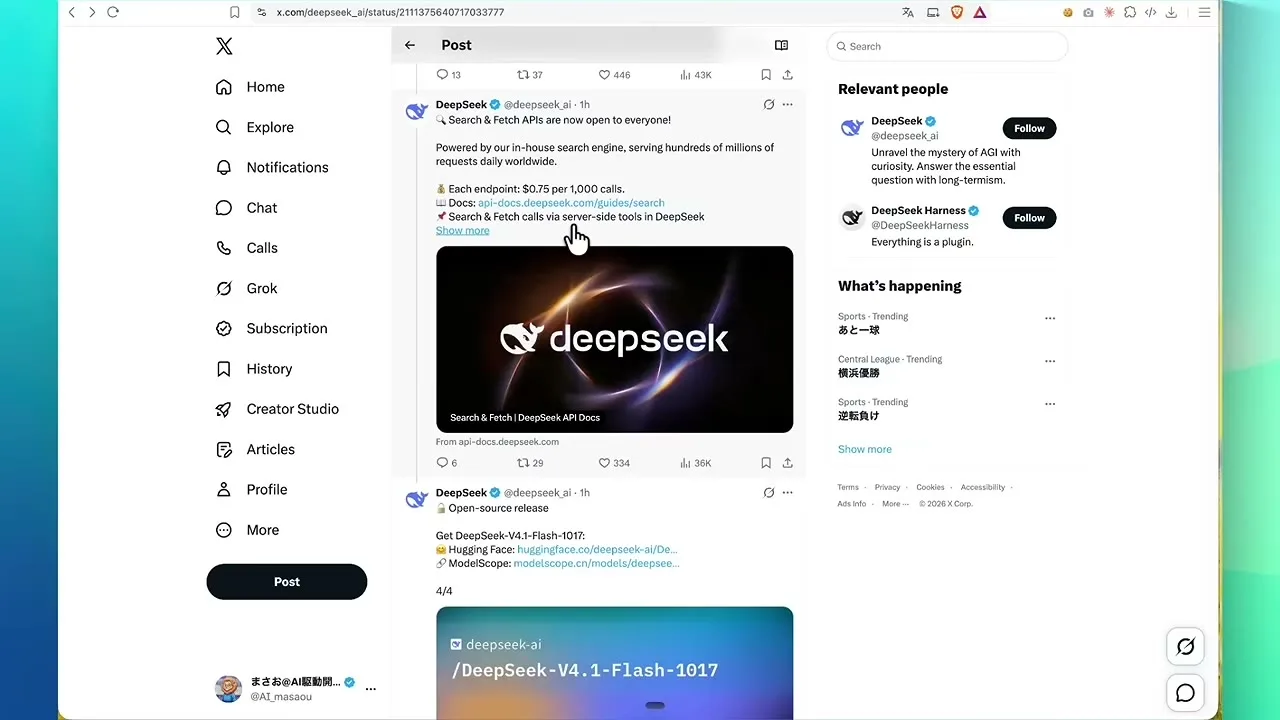This screenshot has width=1280, height=720.
Task: Open options for the あと一球 trend
Action: coord(1050,318)
